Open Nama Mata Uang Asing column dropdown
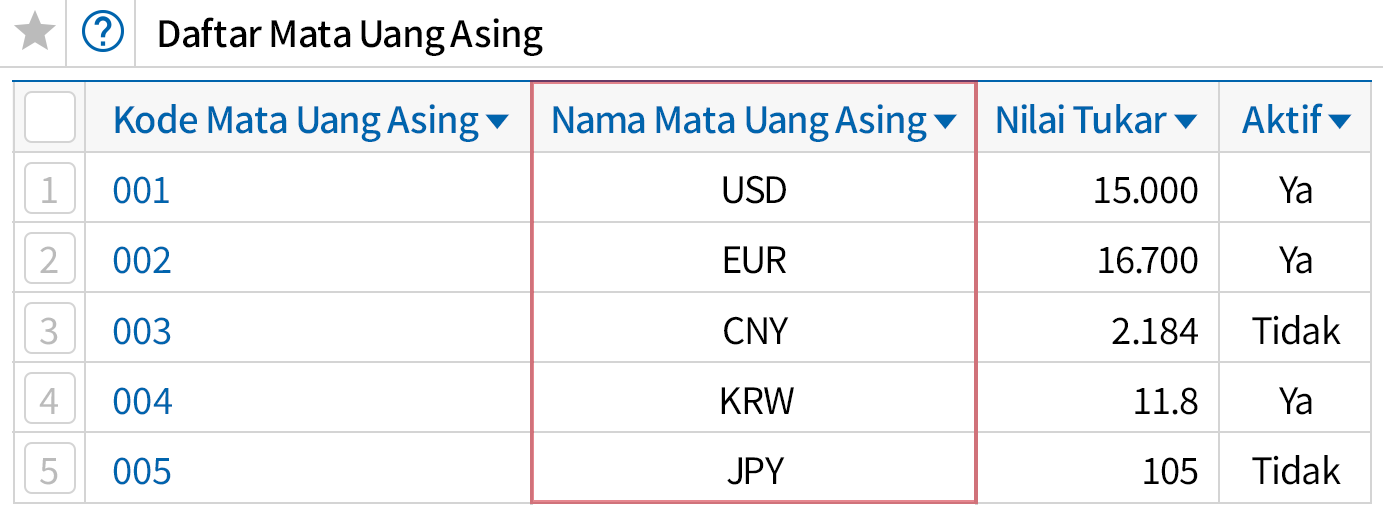This screenshot has width=1383, height=517. pyautogui.click(x=945, y=122)
